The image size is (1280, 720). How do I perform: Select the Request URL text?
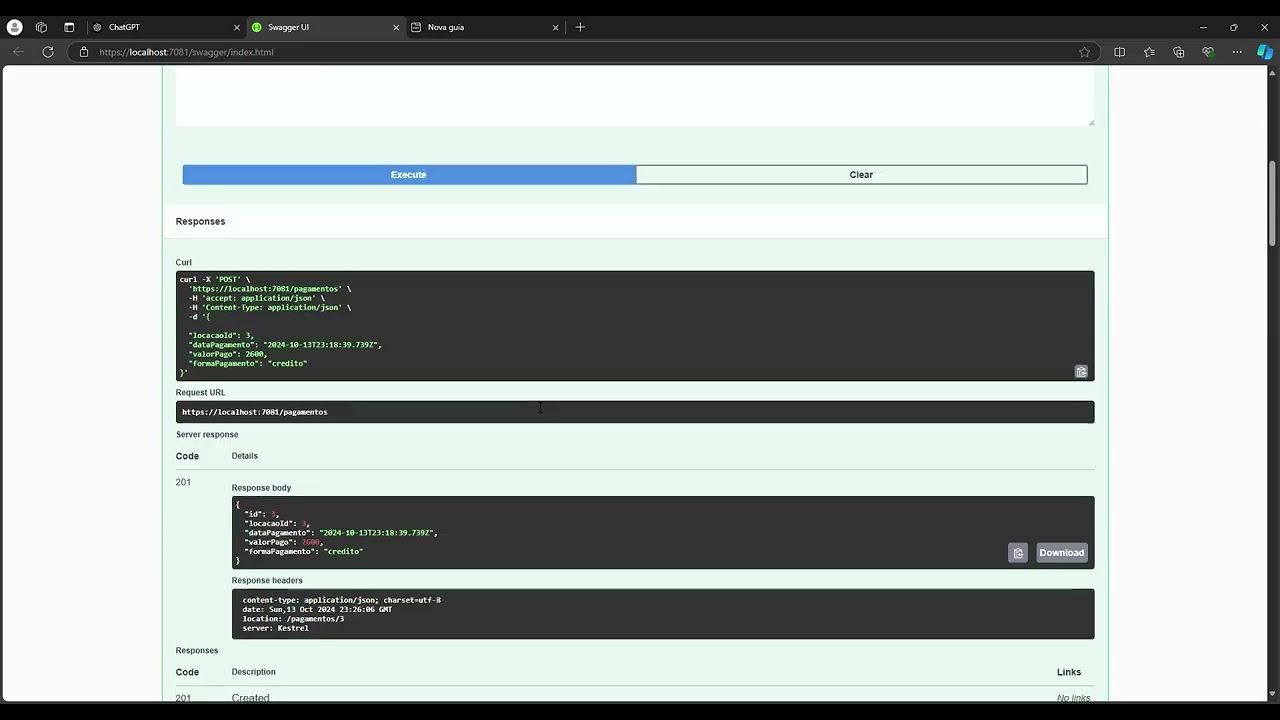255,412
